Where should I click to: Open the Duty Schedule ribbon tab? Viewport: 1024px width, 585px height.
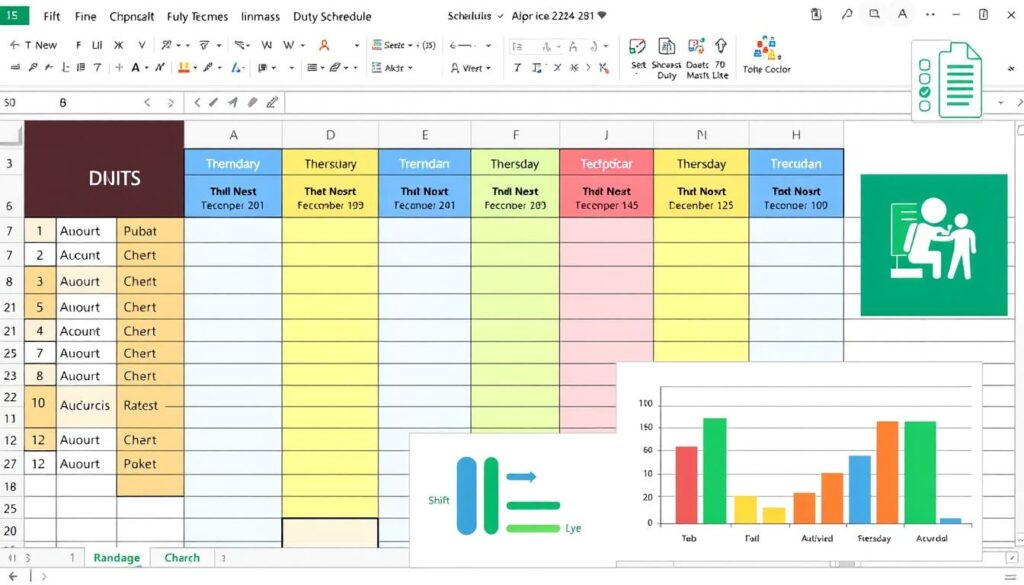[x=332, y=16]
